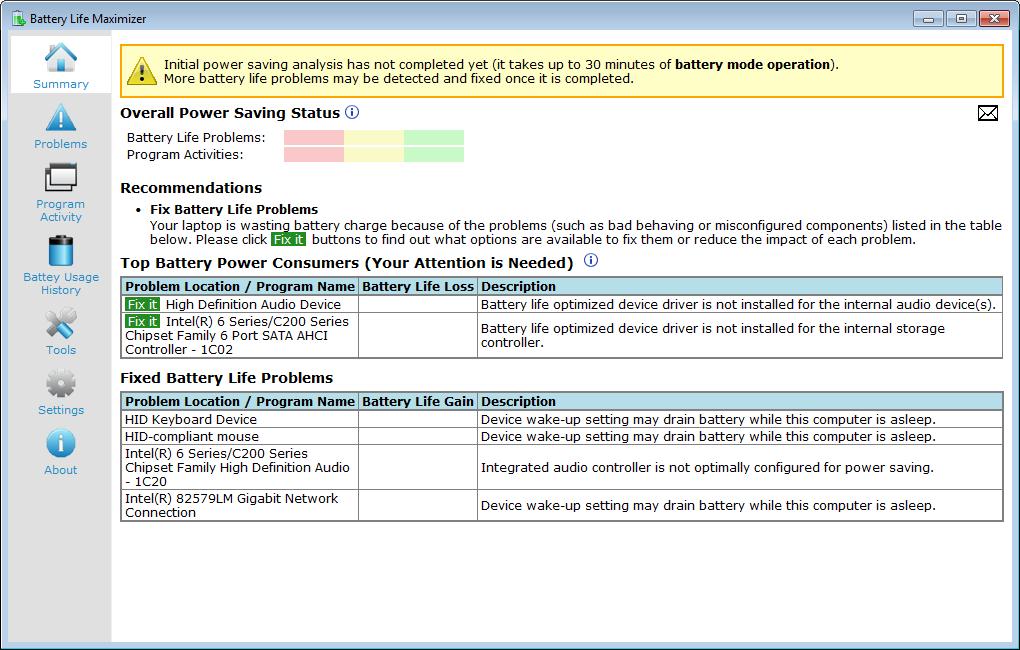The image size is (1020, 650).
Task: Select Intel 82579LM Gigabit Network Connection row
Action: pos(561,506)
